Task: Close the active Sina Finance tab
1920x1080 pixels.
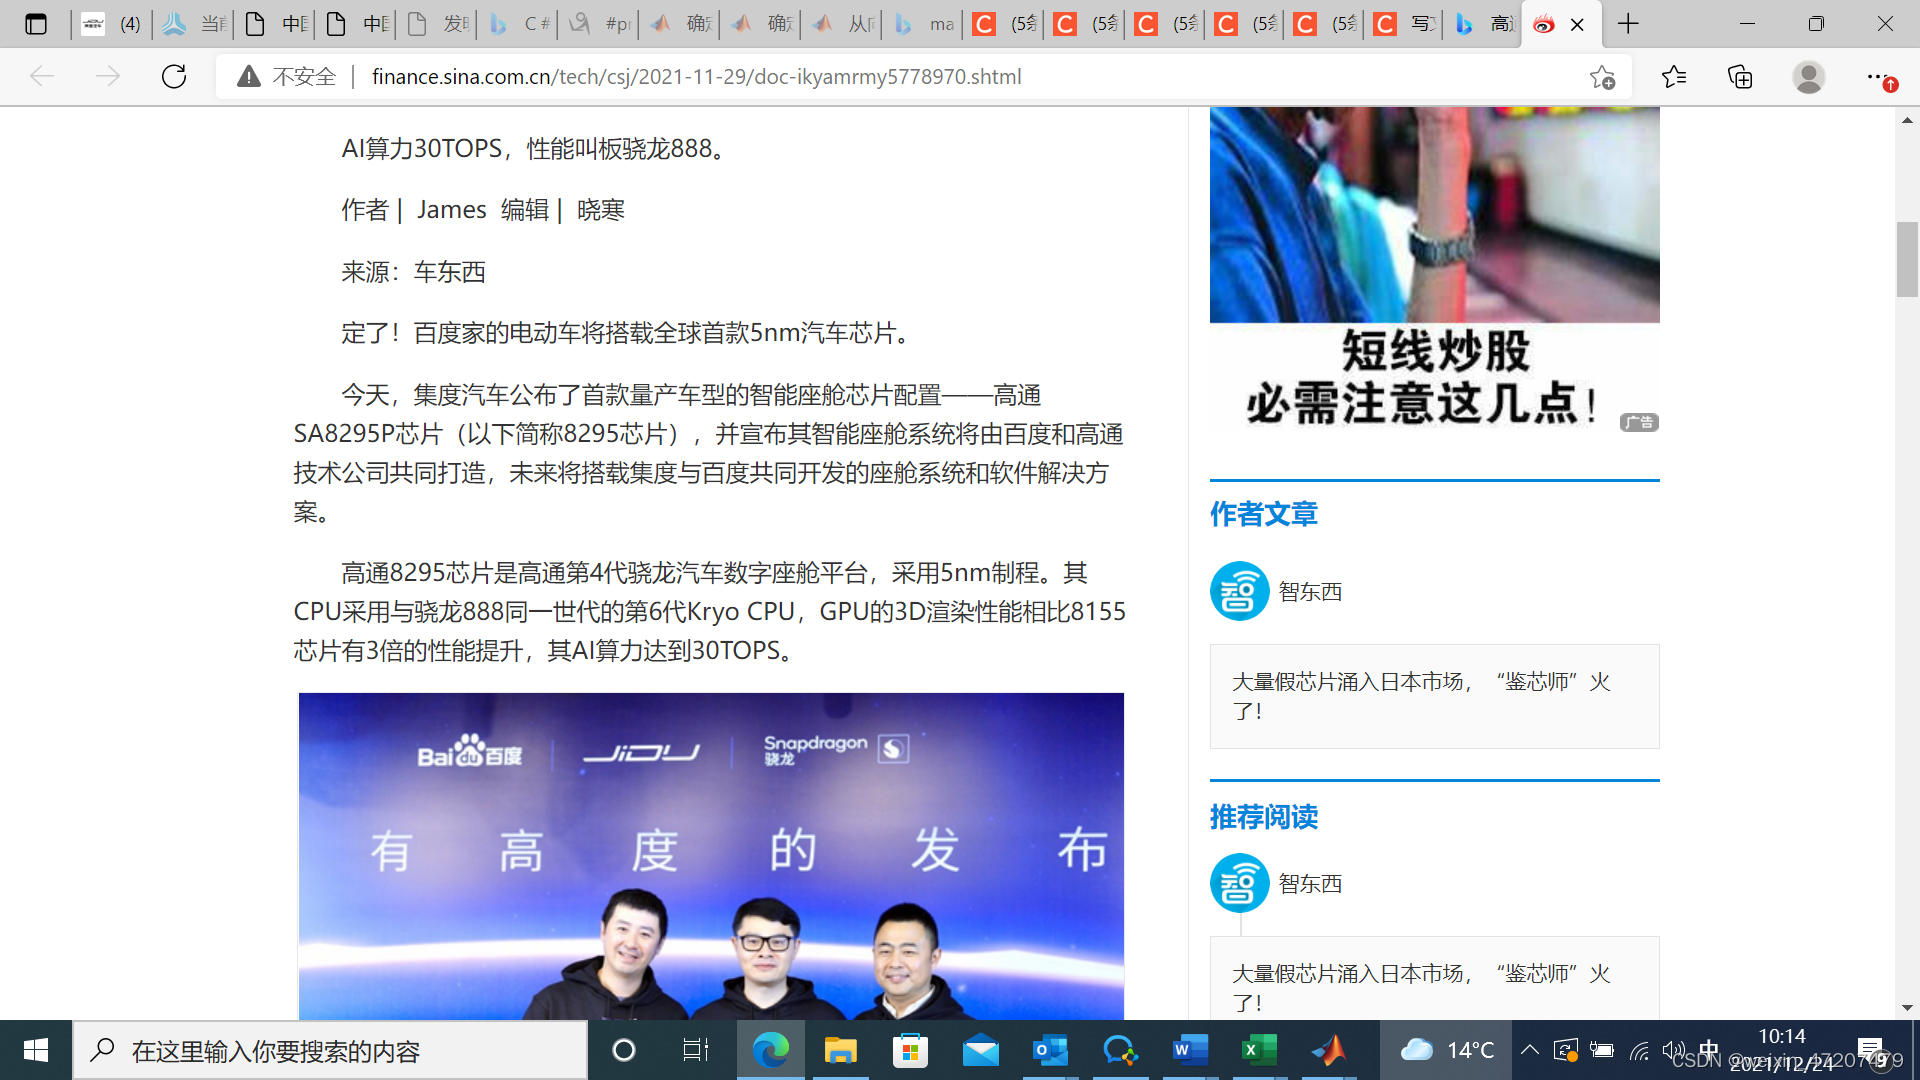Action: 1577,25
